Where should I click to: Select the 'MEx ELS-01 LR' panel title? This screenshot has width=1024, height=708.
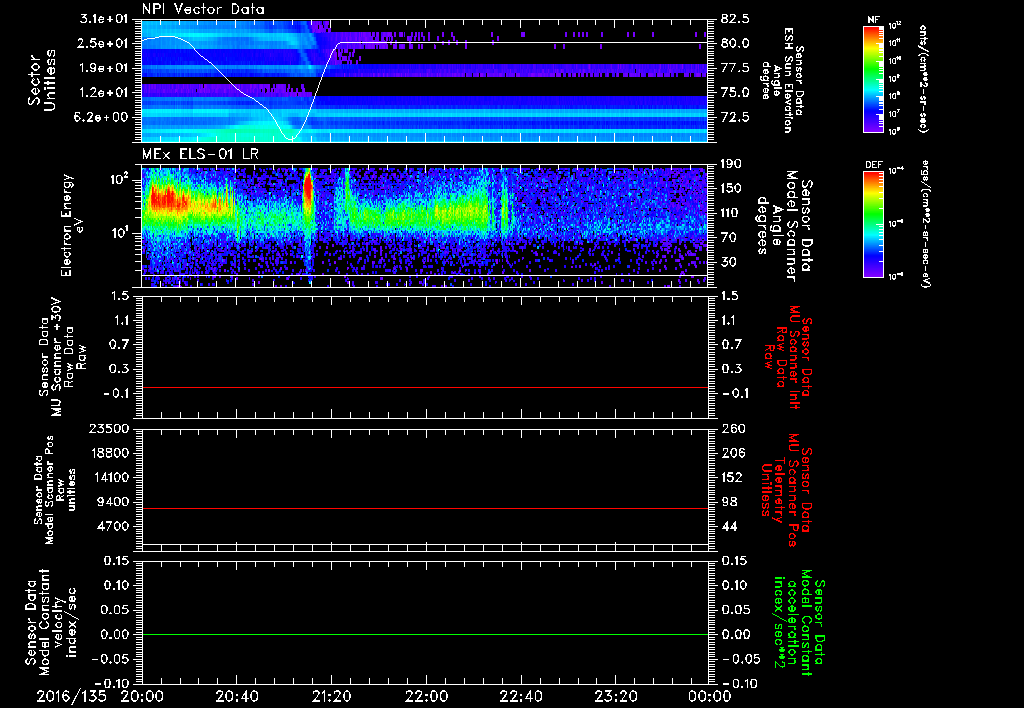(200, 154)
